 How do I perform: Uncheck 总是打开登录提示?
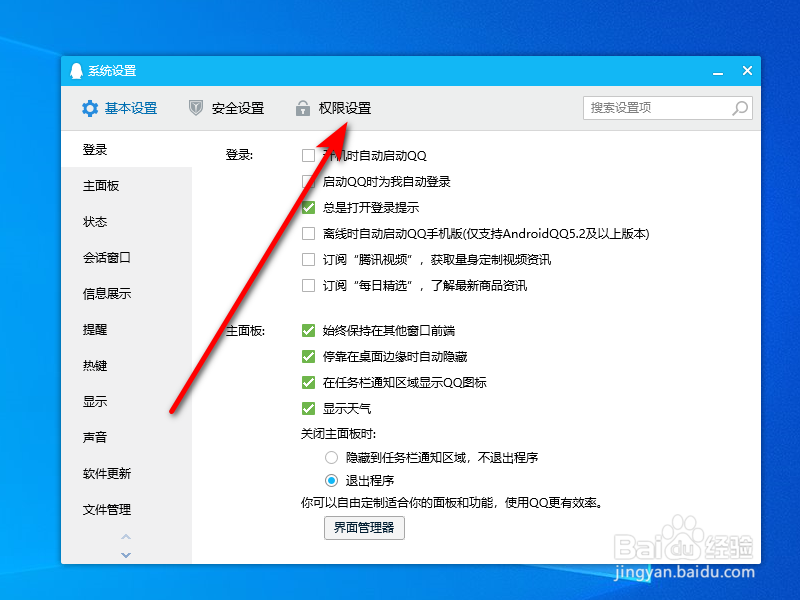coord(308,208)
